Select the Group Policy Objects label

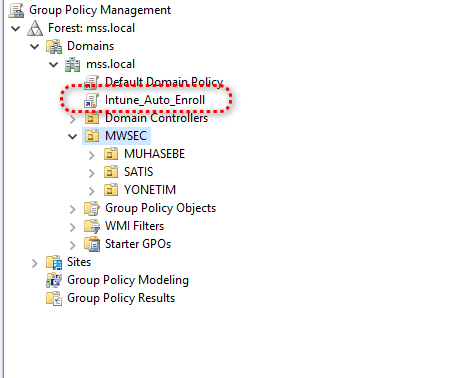click(x=160, y=208)
